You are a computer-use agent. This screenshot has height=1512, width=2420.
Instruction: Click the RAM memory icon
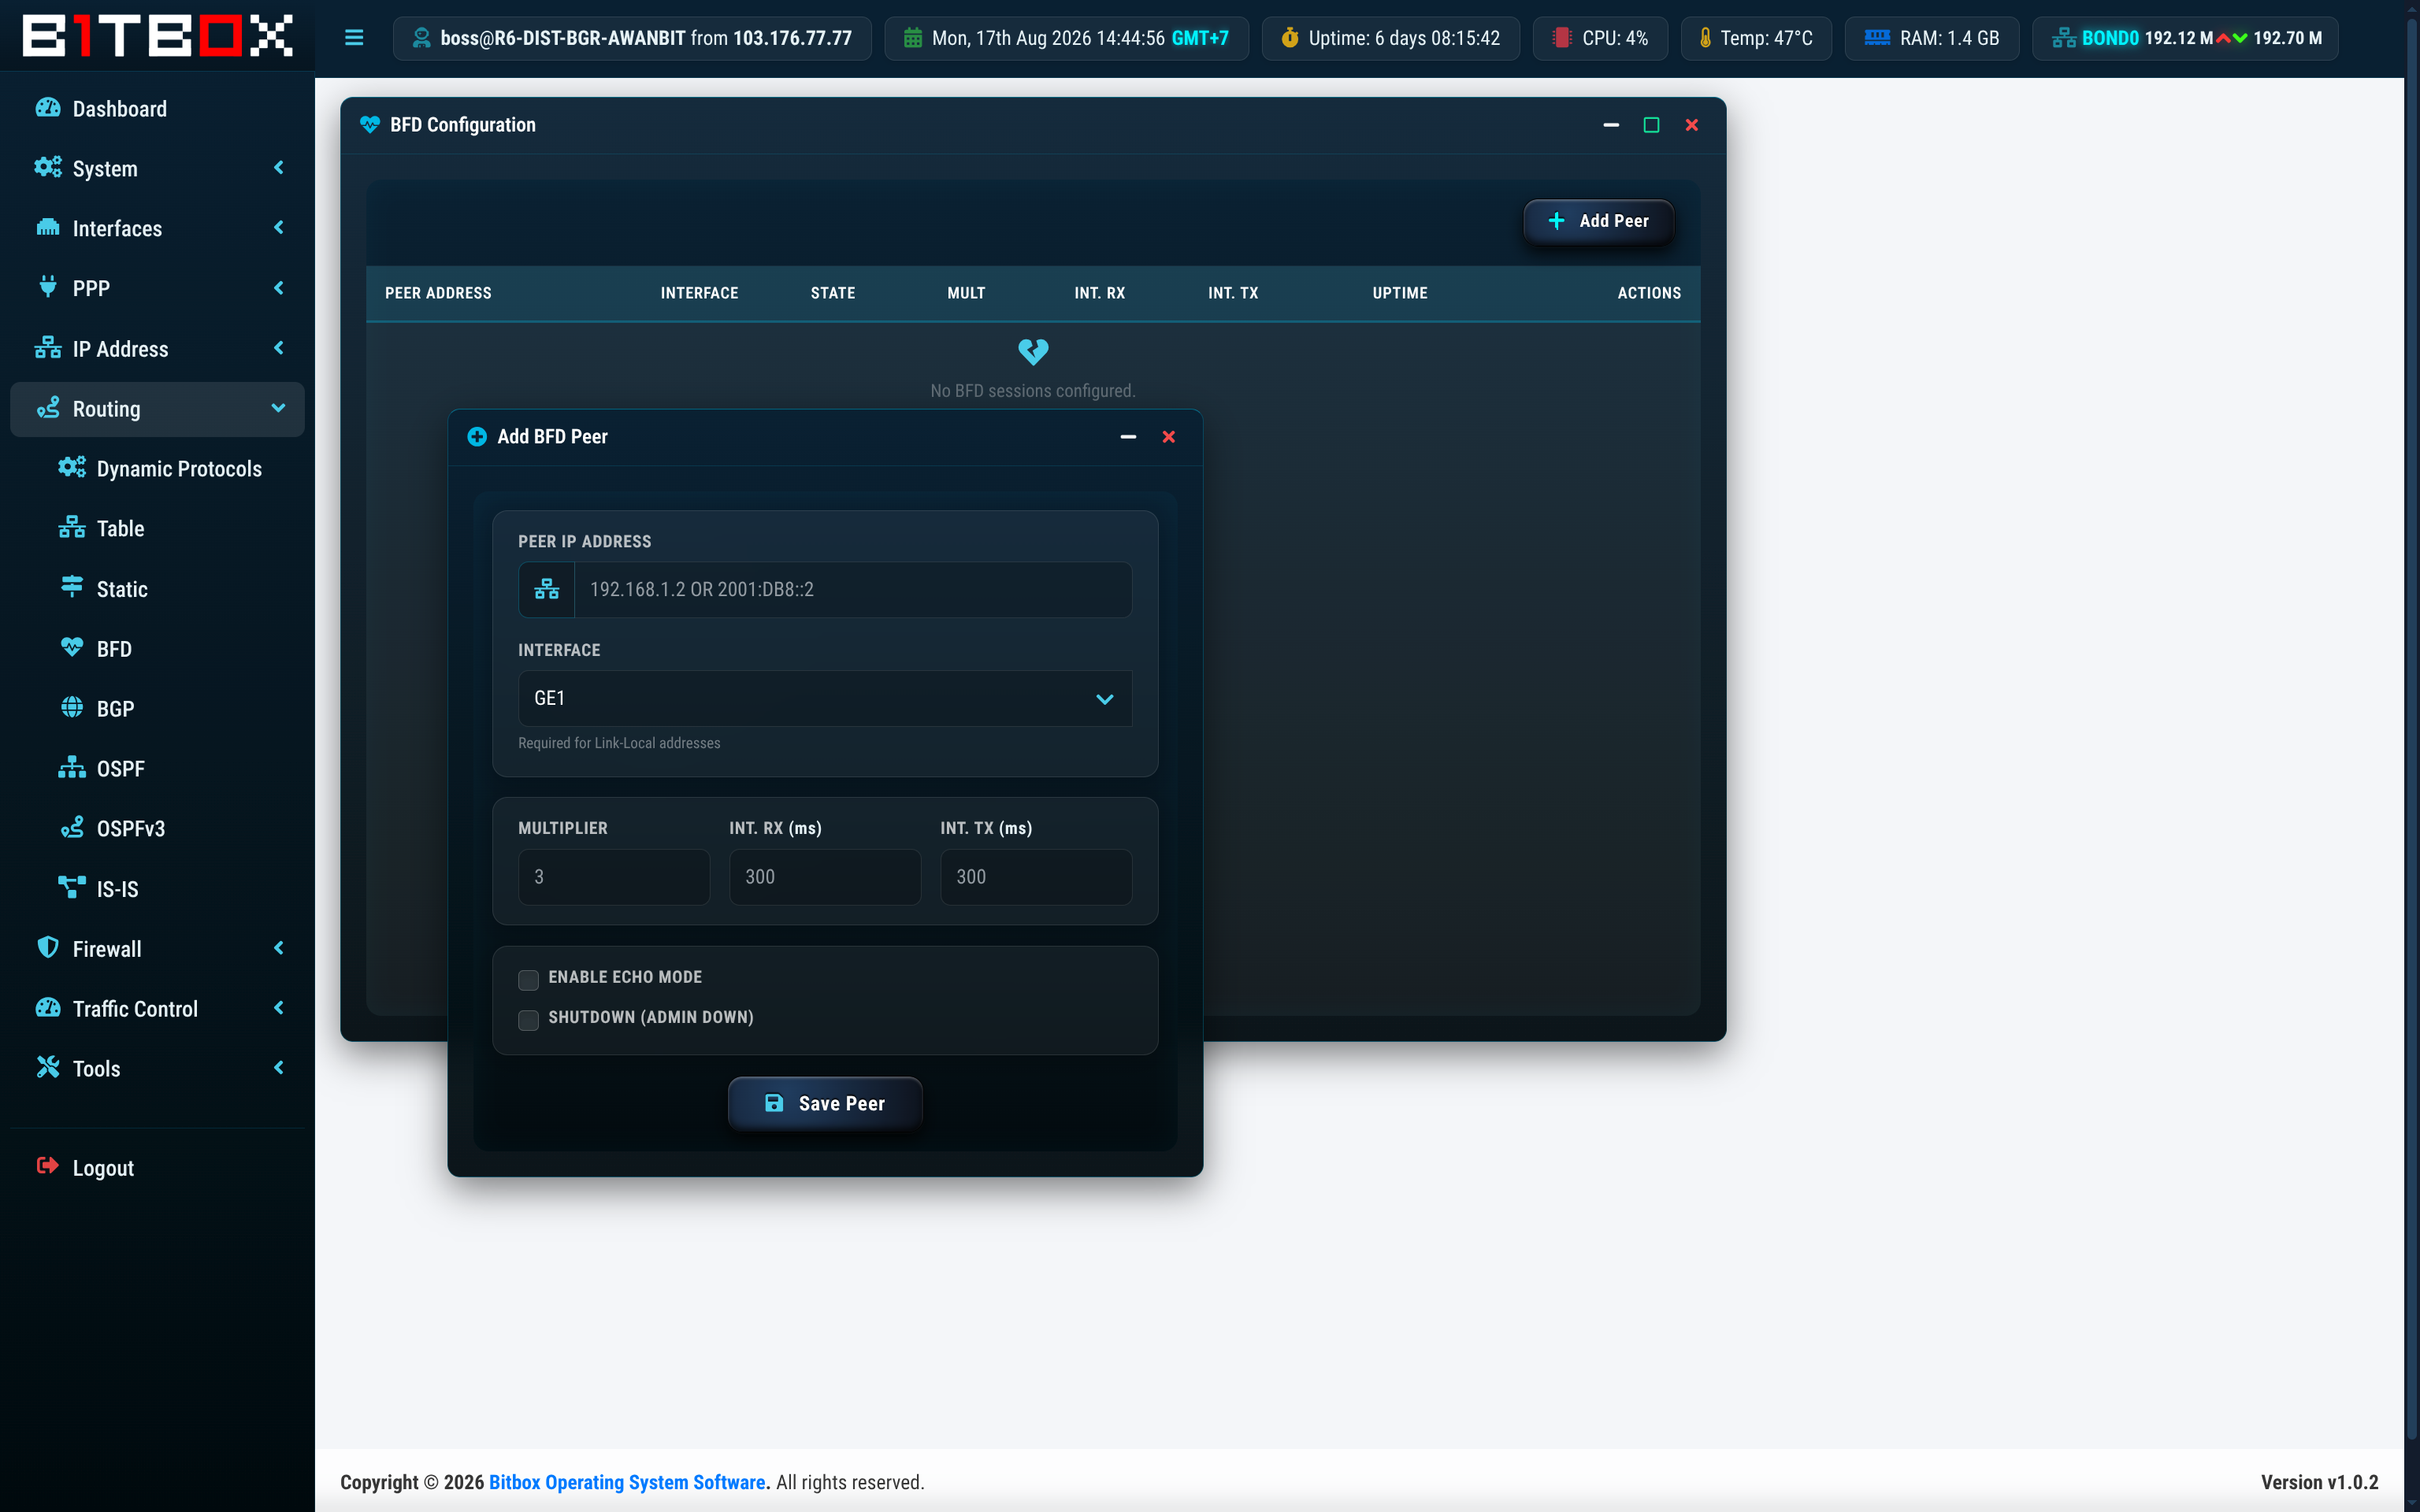click(1877, 38)
